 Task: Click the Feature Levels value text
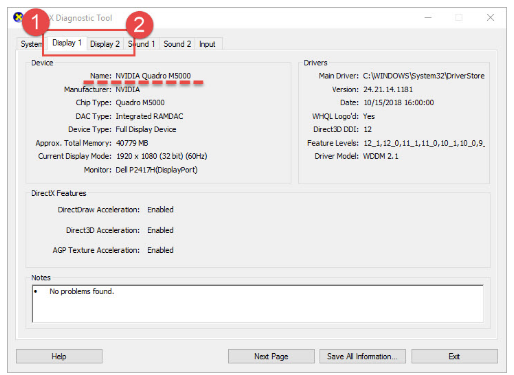pyautogui.click(x=424, y=143)
